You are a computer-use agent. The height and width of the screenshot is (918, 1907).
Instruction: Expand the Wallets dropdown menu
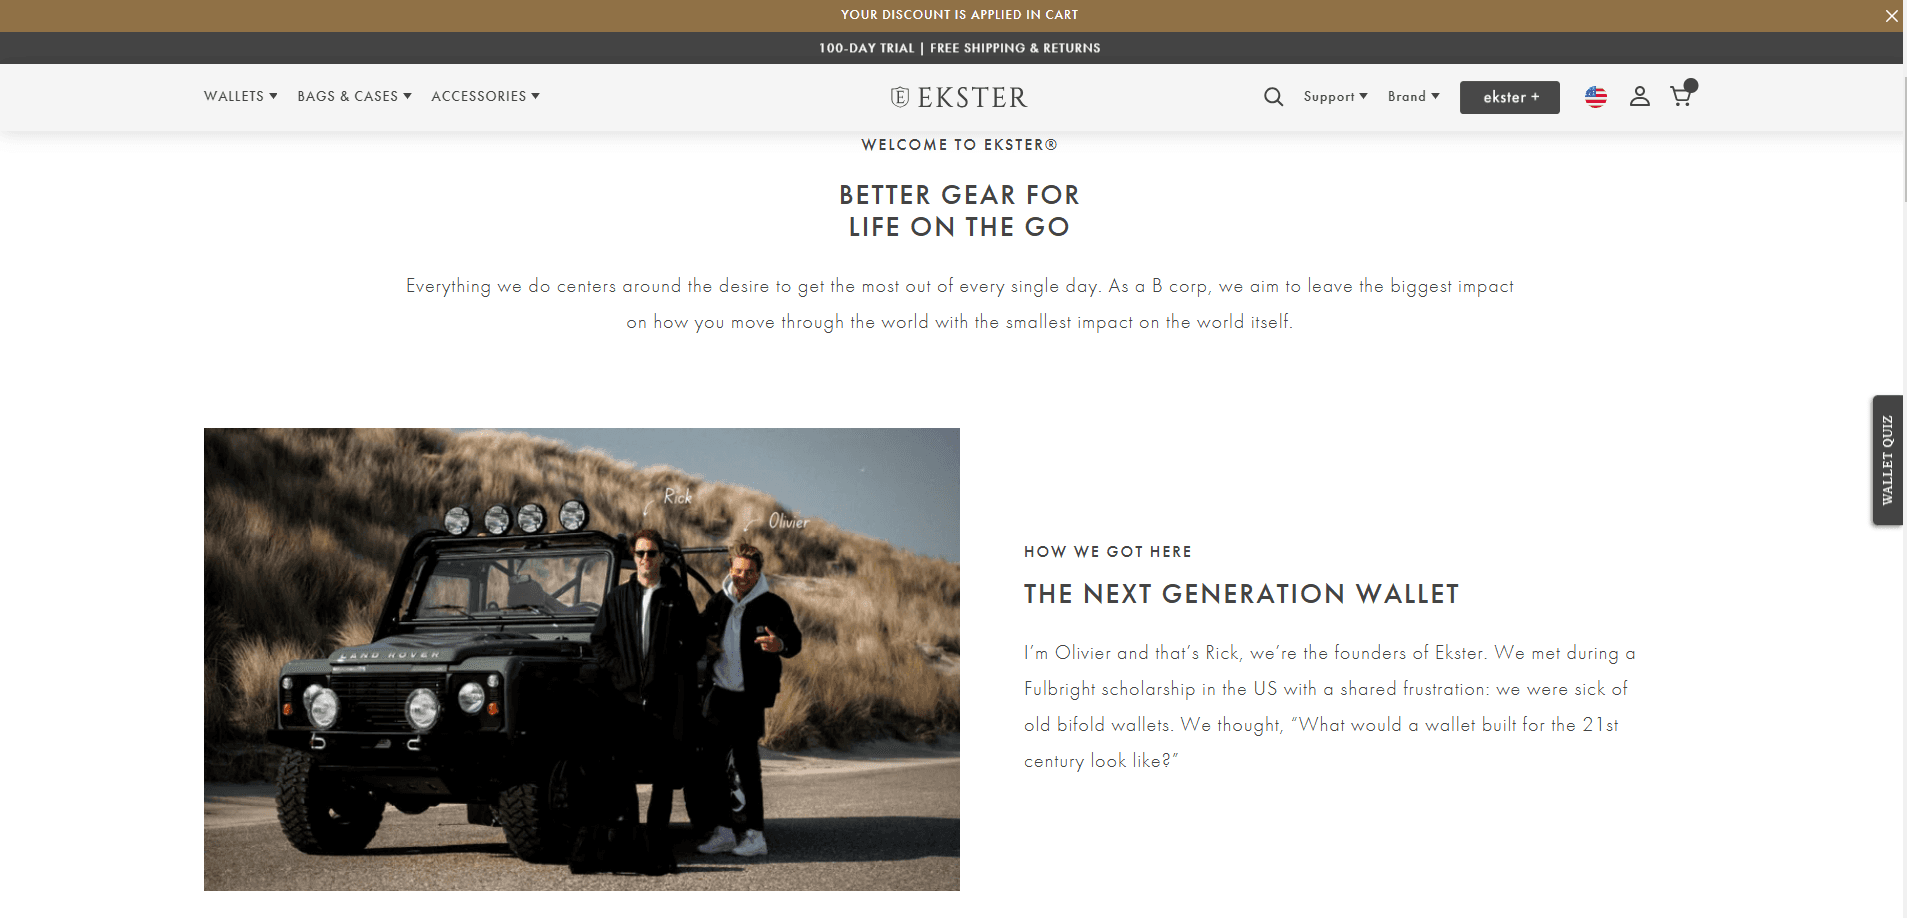pyautogui.click(x=240, y=96)
